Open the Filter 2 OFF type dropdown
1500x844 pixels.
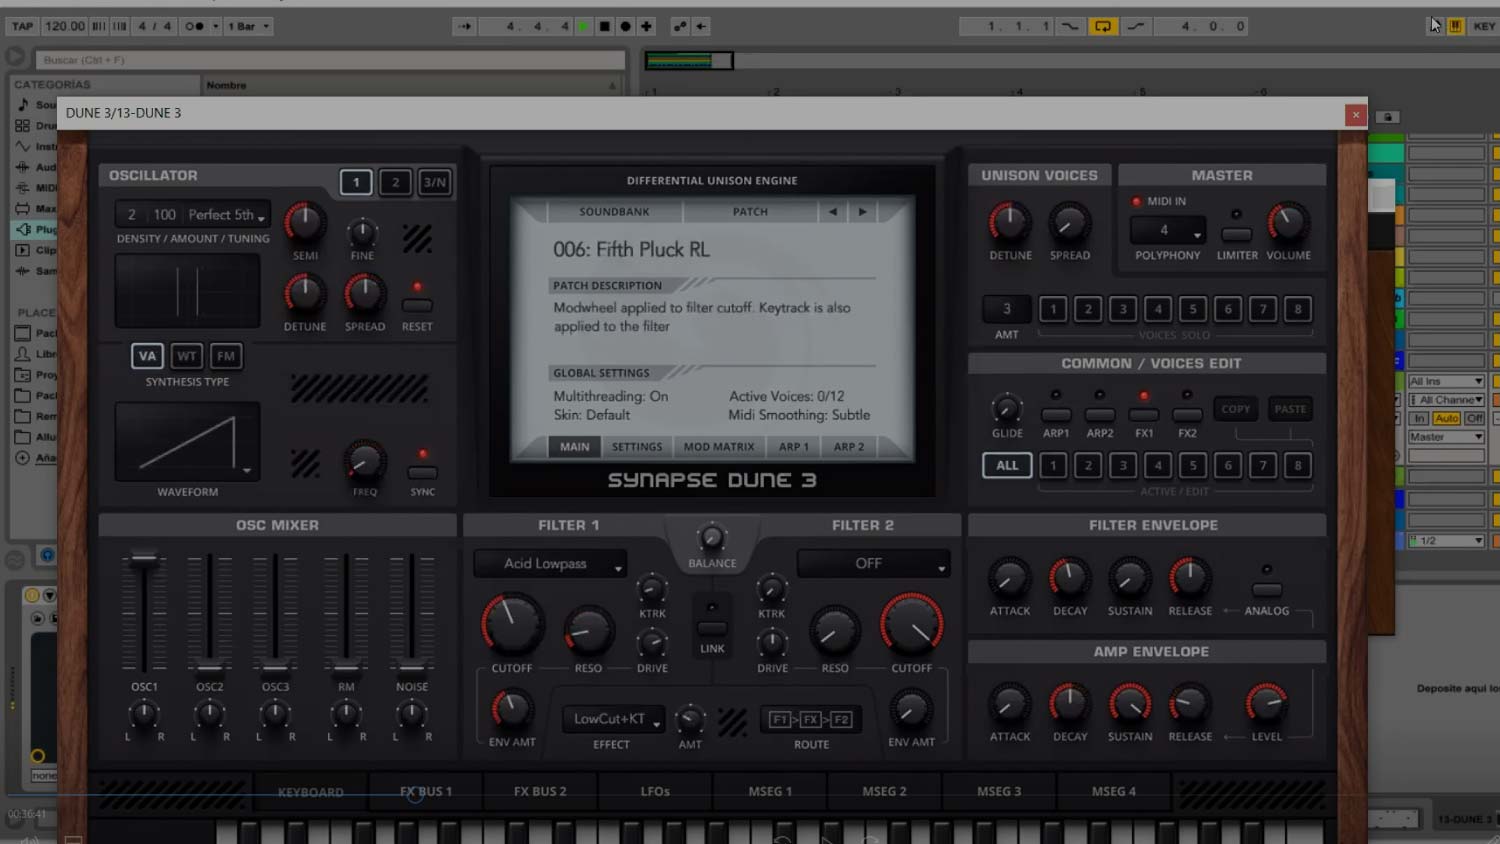pyautogui.click(x=873, y=564)
